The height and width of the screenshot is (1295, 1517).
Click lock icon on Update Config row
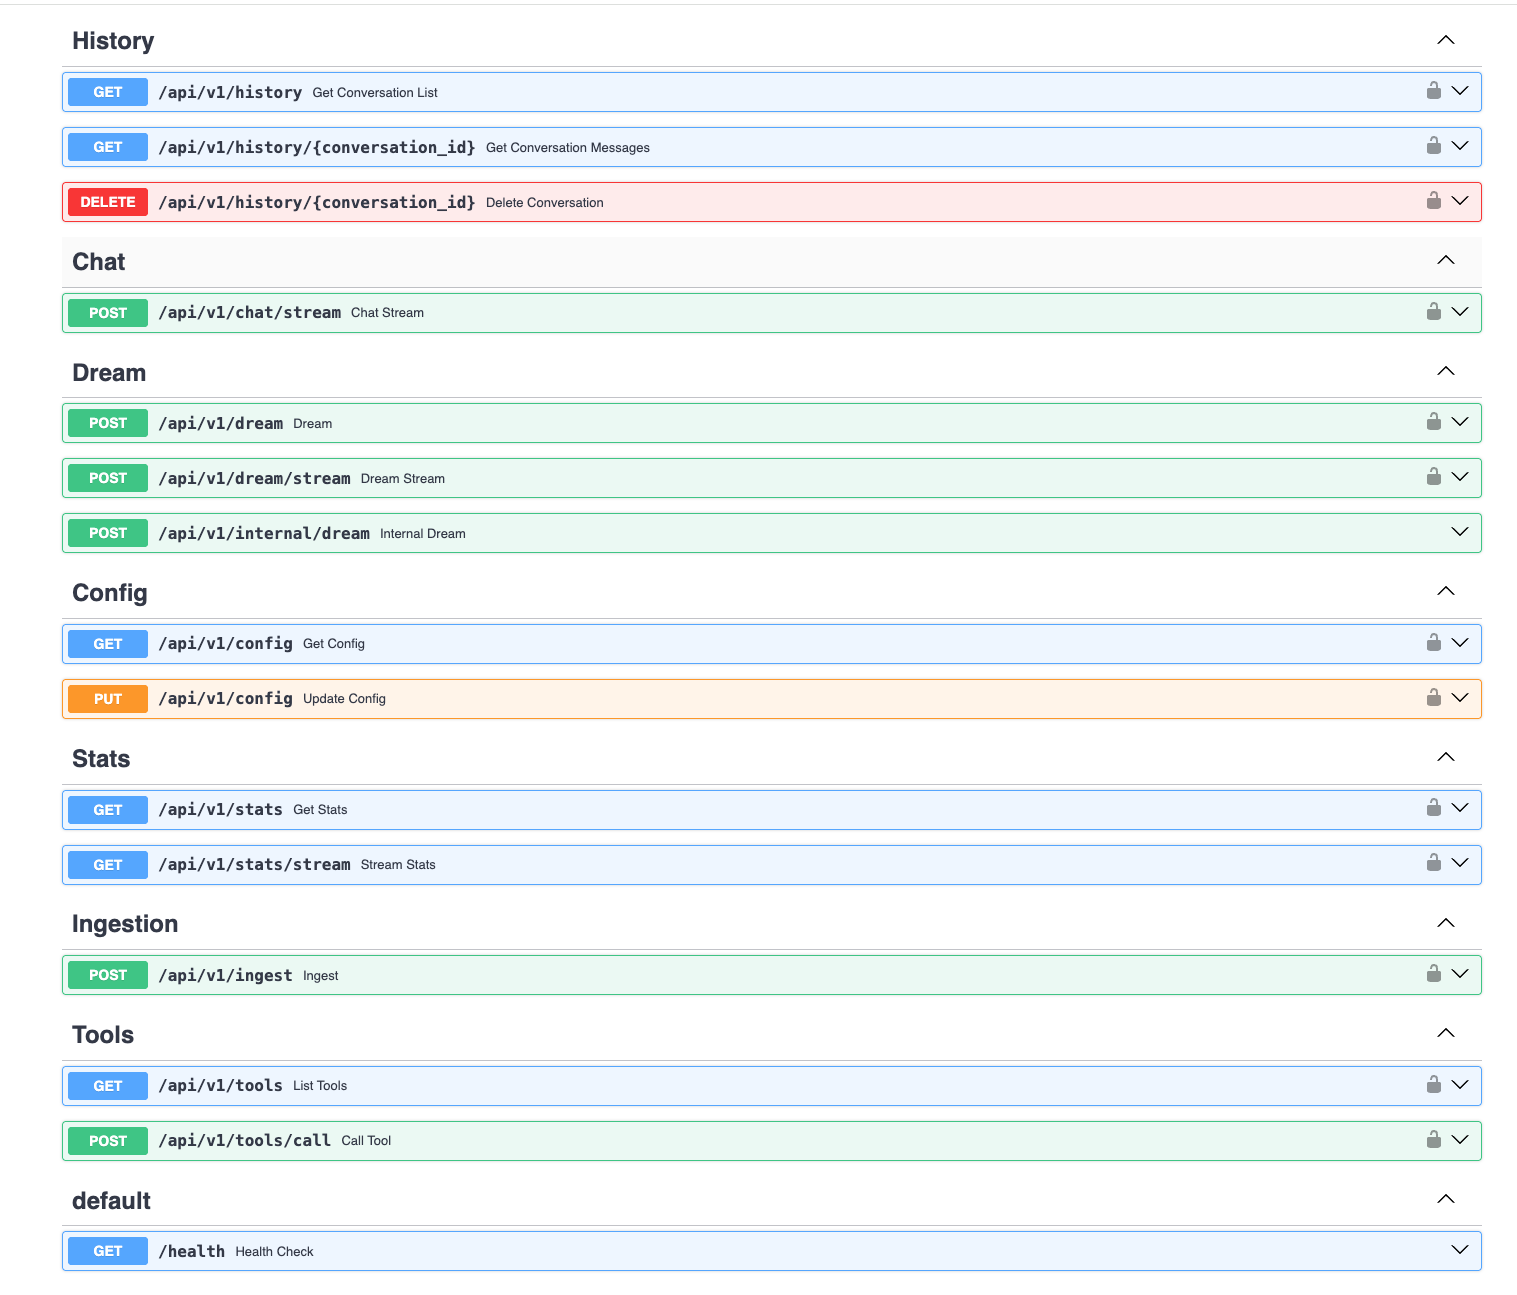[x=1433, y=697]
